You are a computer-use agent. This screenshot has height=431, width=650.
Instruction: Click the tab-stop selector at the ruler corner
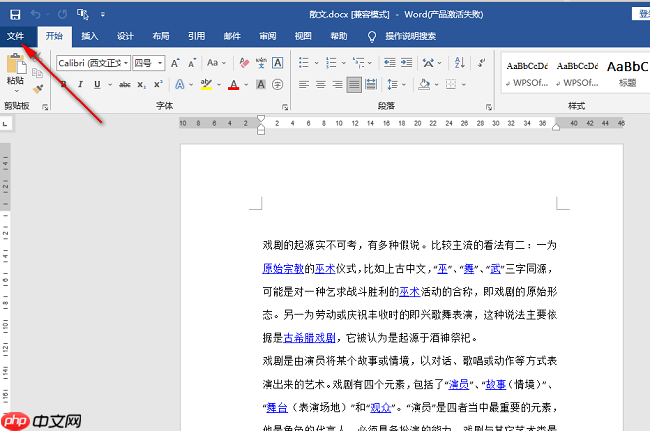[5, 123]
